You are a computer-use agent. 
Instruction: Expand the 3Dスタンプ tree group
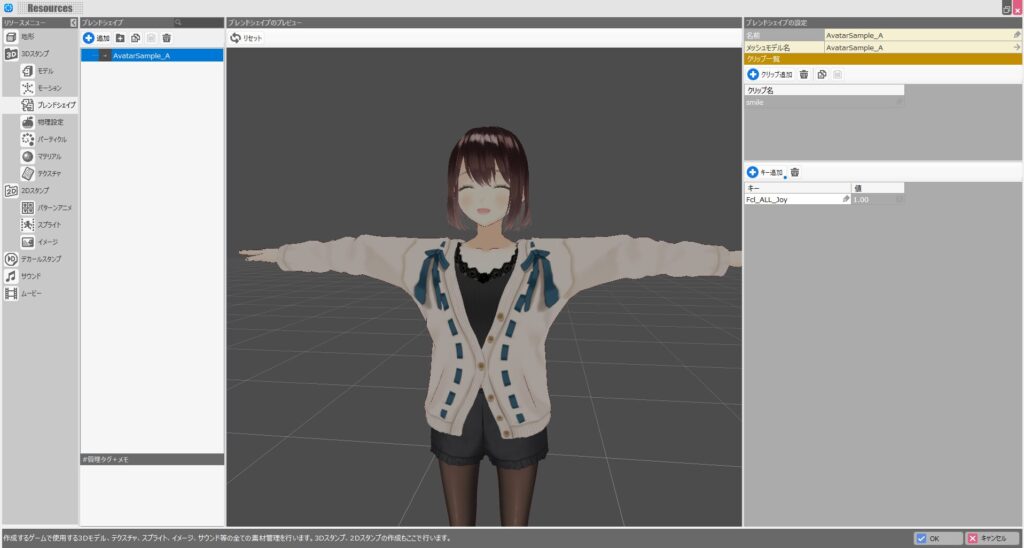(11, 53)
